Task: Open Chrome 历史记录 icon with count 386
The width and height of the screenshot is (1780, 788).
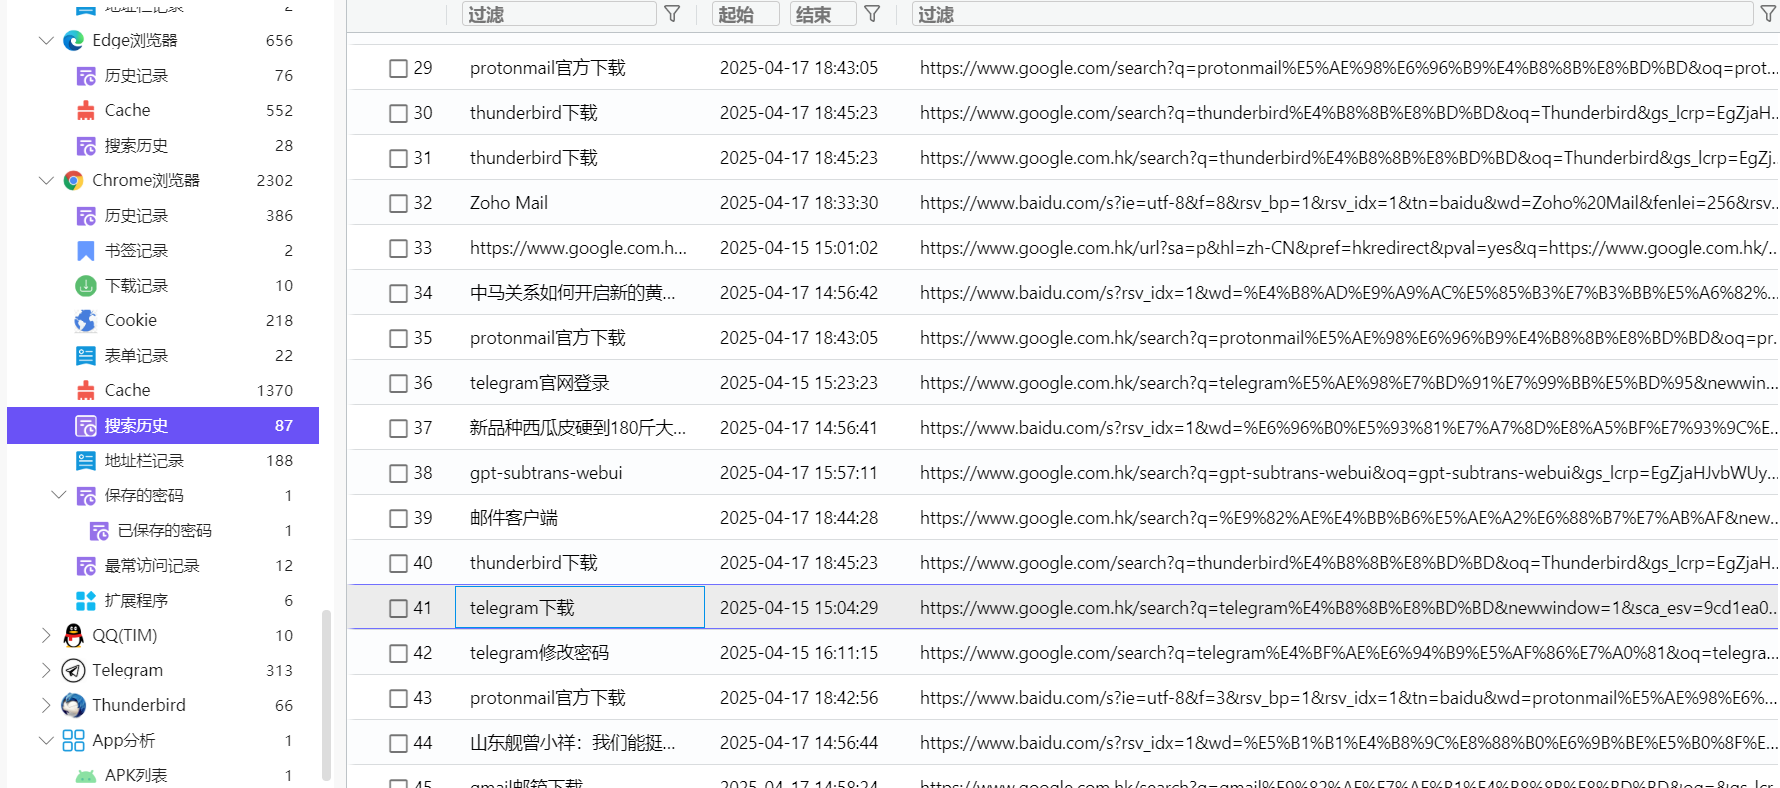Action: [x=86, y=216]
